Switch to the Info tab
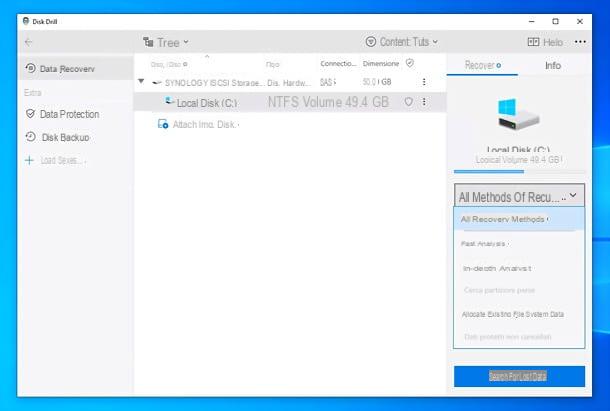The height and width of the screenshot is (411, 610). pyautogui.click(x=553, y=65)
